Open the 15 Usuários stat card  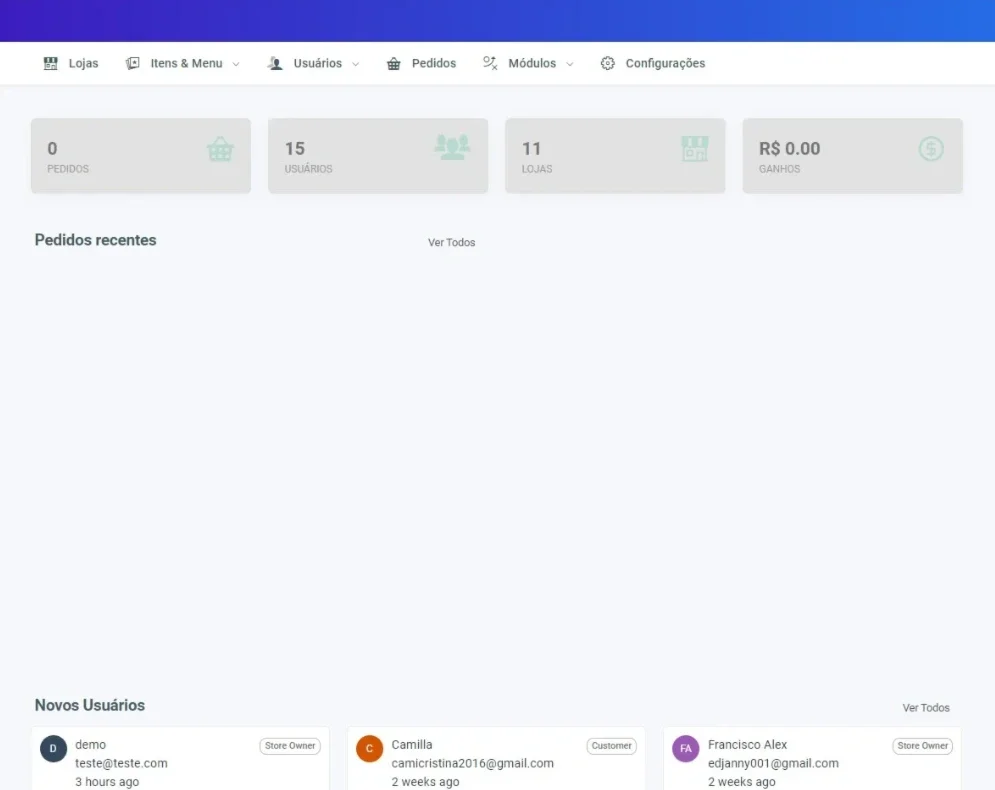coord(378,155)
